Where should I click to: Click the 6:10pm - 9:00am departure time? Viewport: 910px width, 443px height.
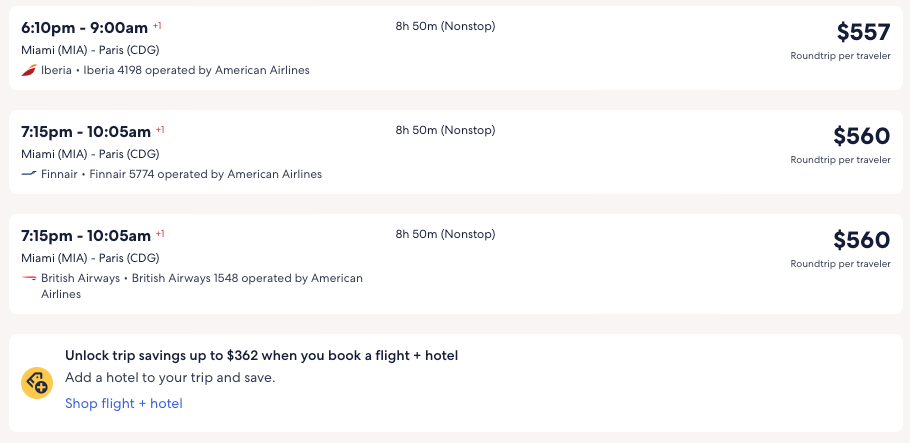(84, 27)
